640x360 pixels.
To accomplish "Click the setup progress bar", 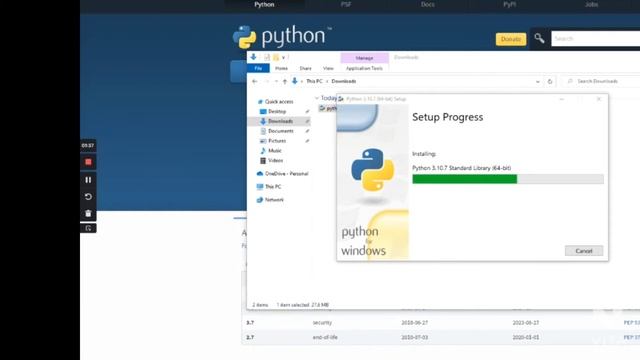I will (x=508, y=179).
